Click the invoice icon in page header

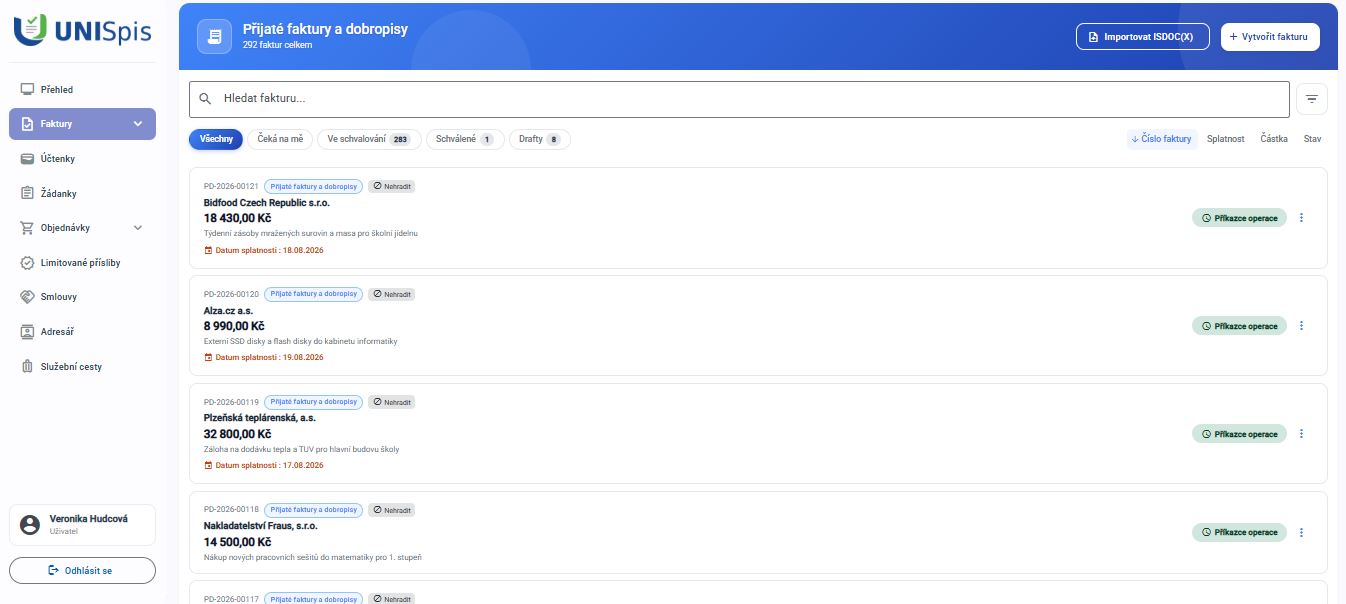click(x=213, y=36)
